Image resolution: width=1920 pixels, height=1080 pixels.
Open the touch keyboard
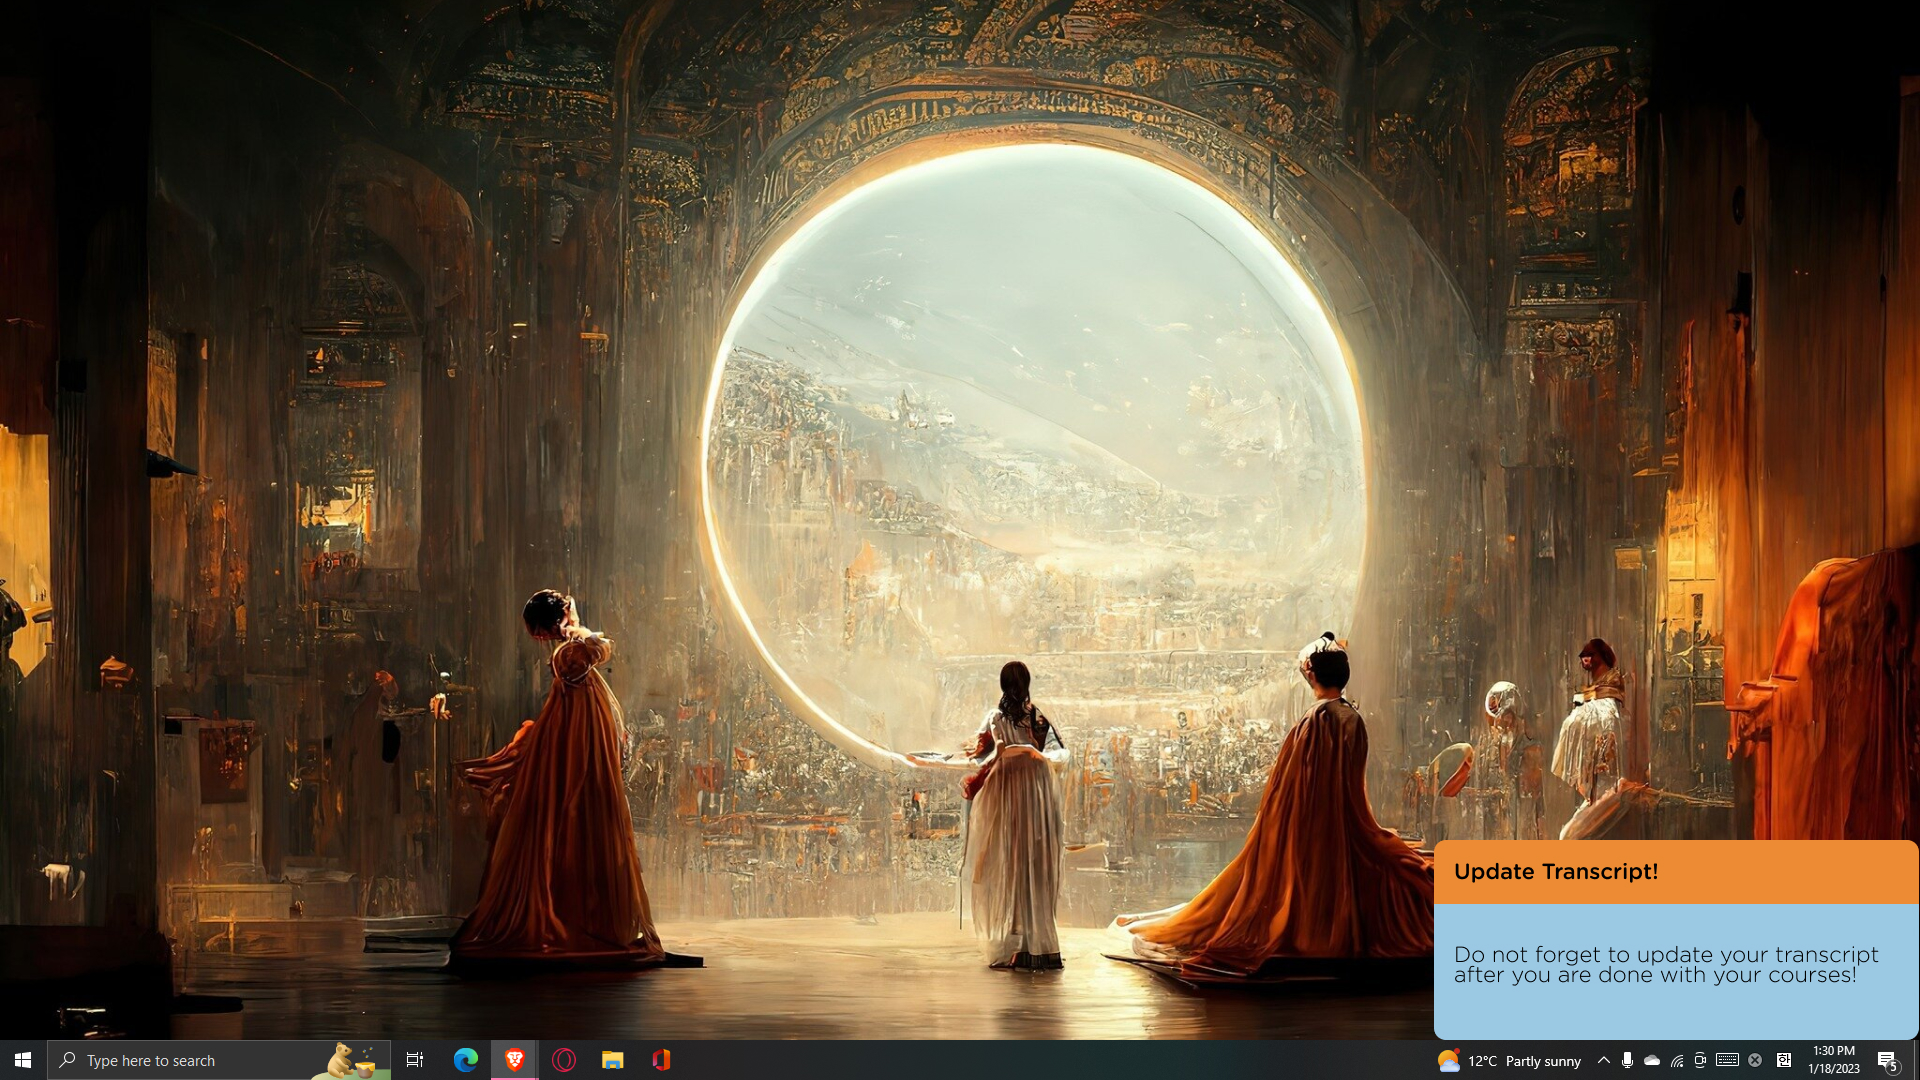pos(1727,1060)
